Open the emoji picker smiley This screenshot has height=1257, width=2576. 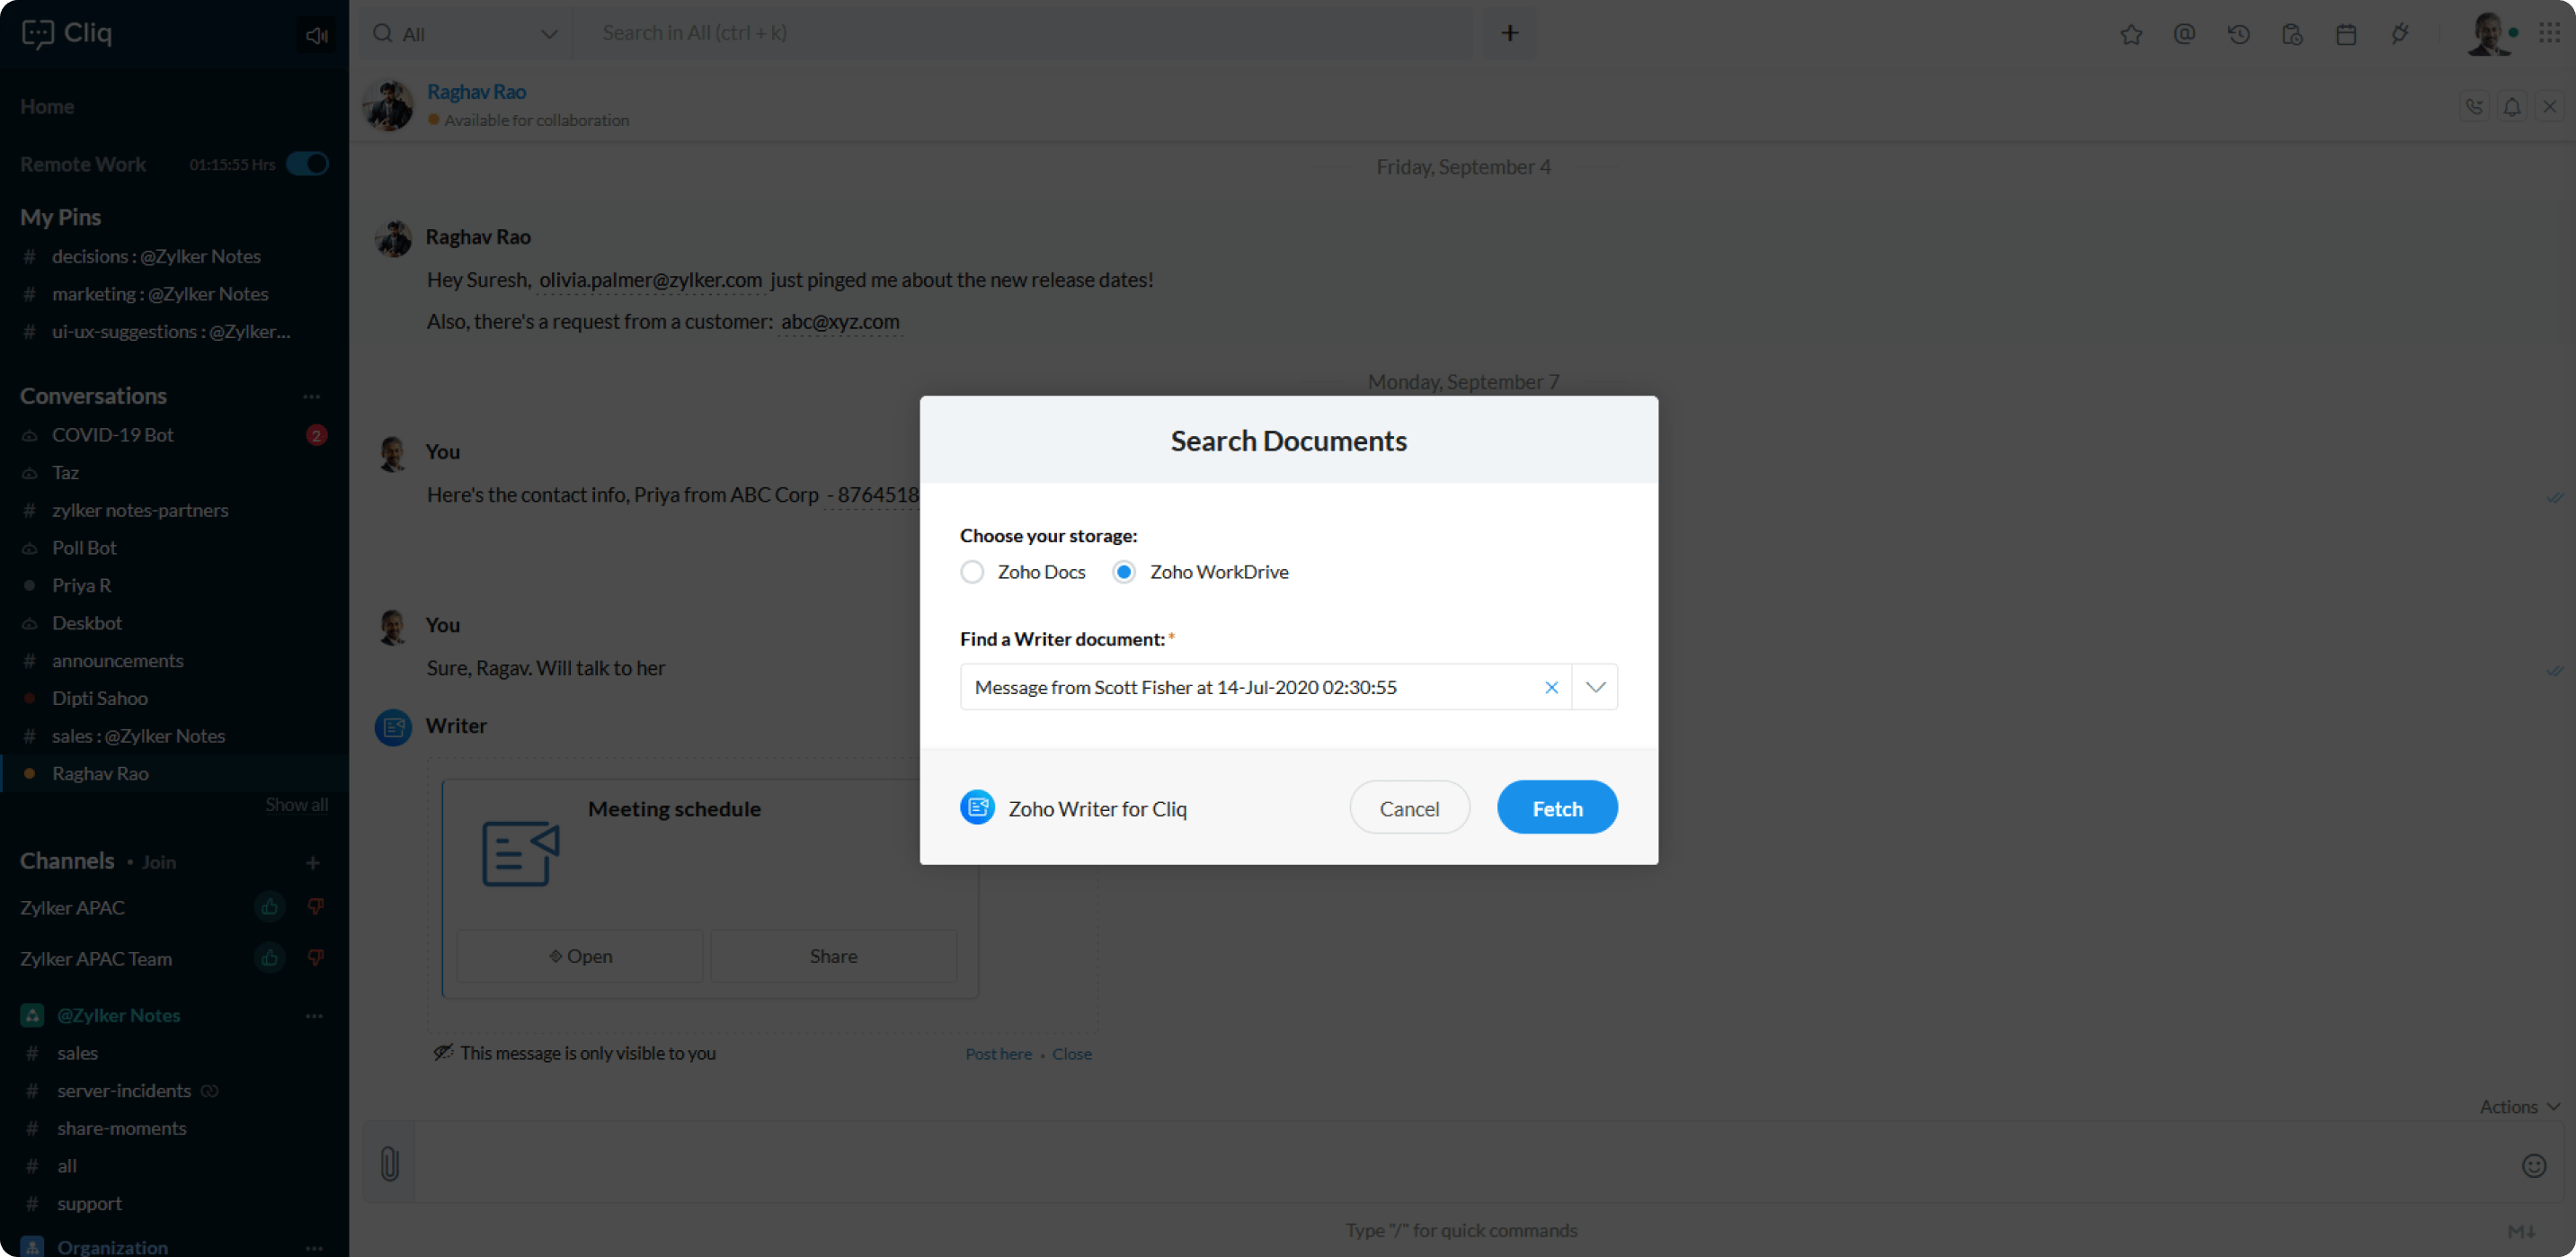pos(2533,1166)
